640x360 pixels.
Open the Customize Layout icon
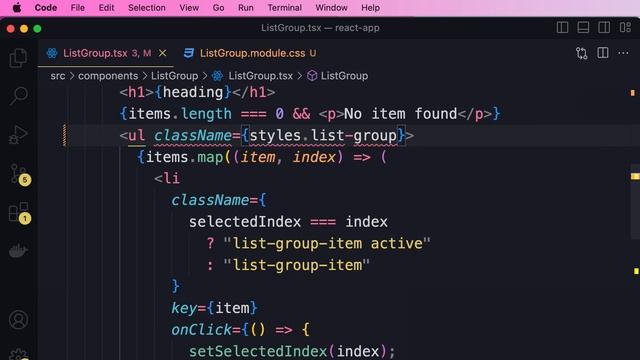(625, 27)
